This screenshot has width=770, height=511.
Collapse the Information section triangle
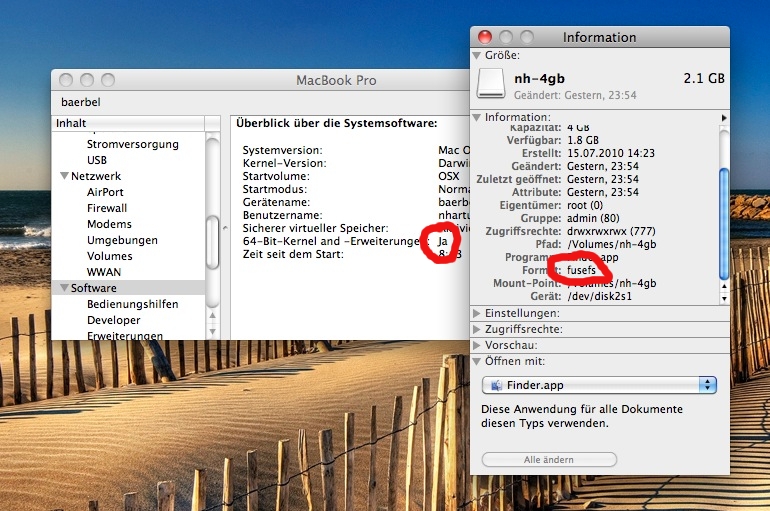pos(476,117)
